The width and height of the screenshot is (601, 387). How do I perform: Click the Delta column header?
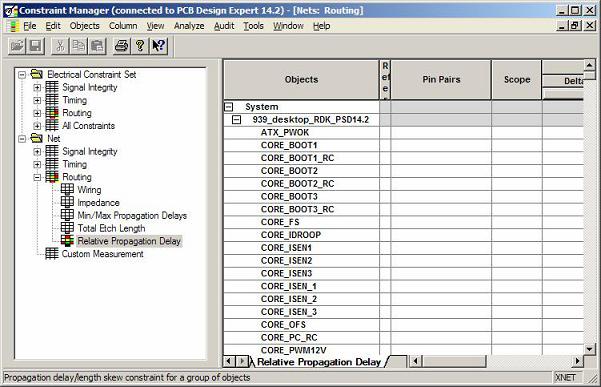[x=563, y=81]
